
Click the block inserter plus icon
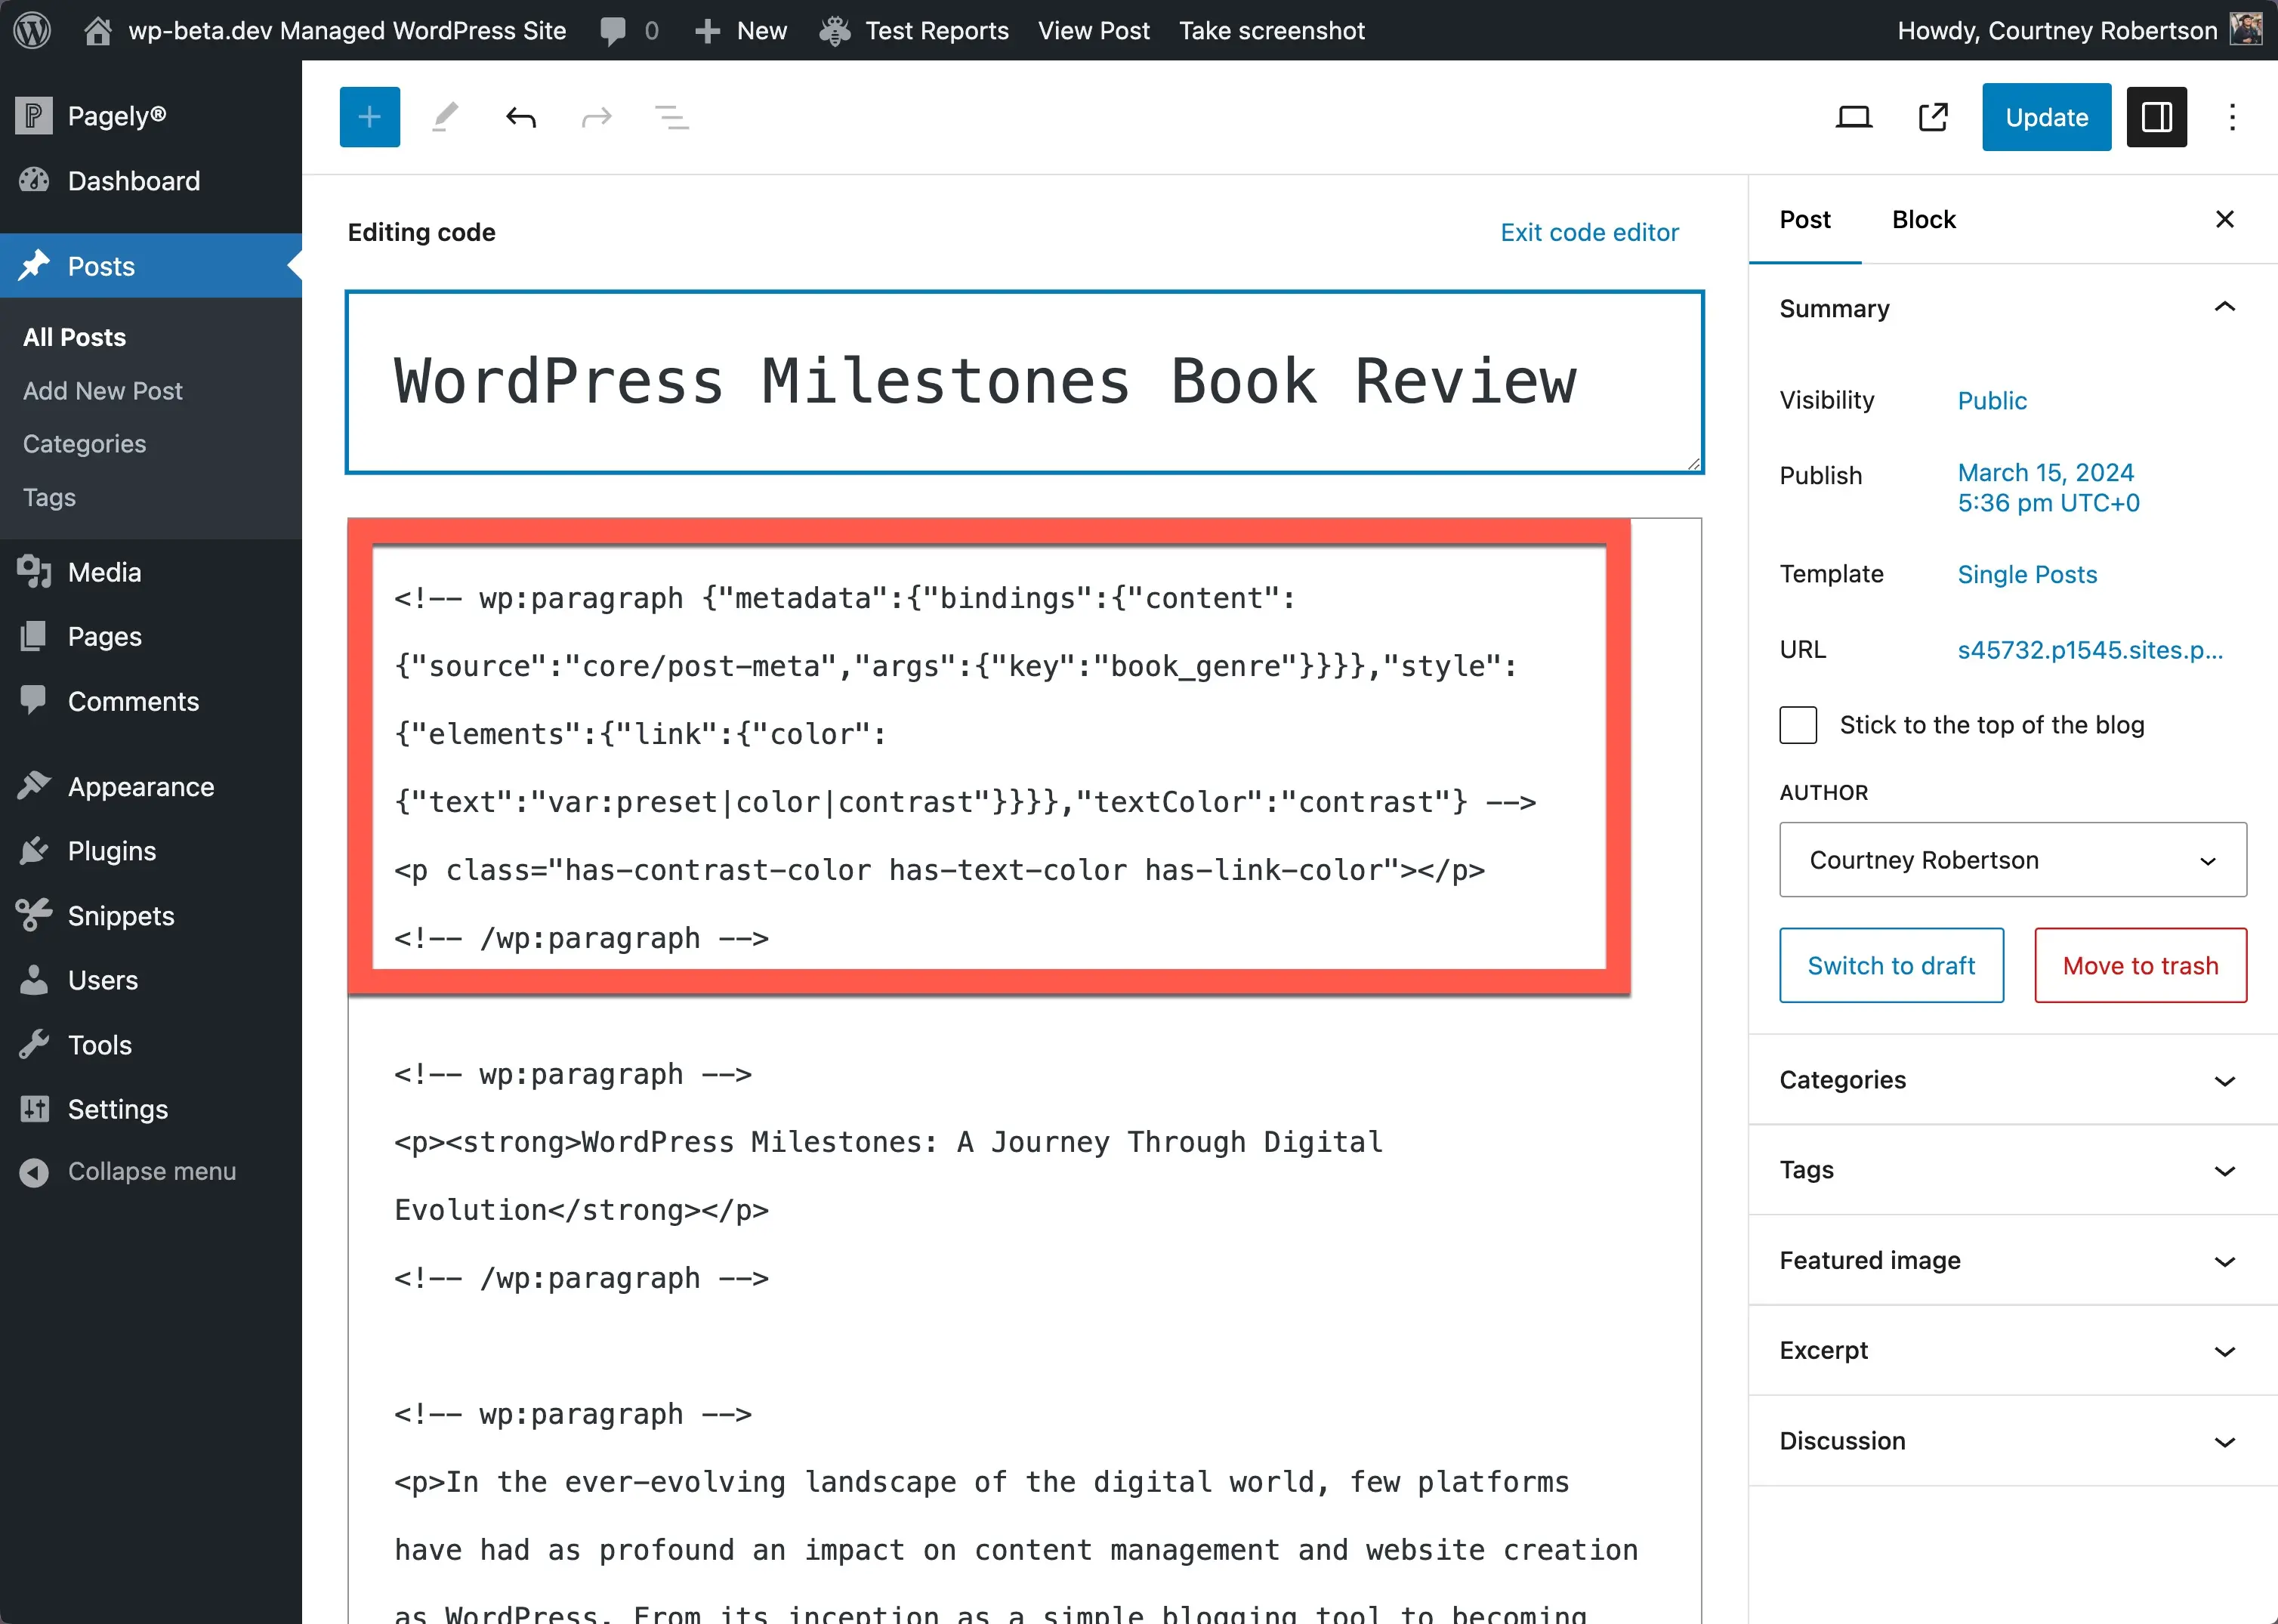(x=369, y=116)
